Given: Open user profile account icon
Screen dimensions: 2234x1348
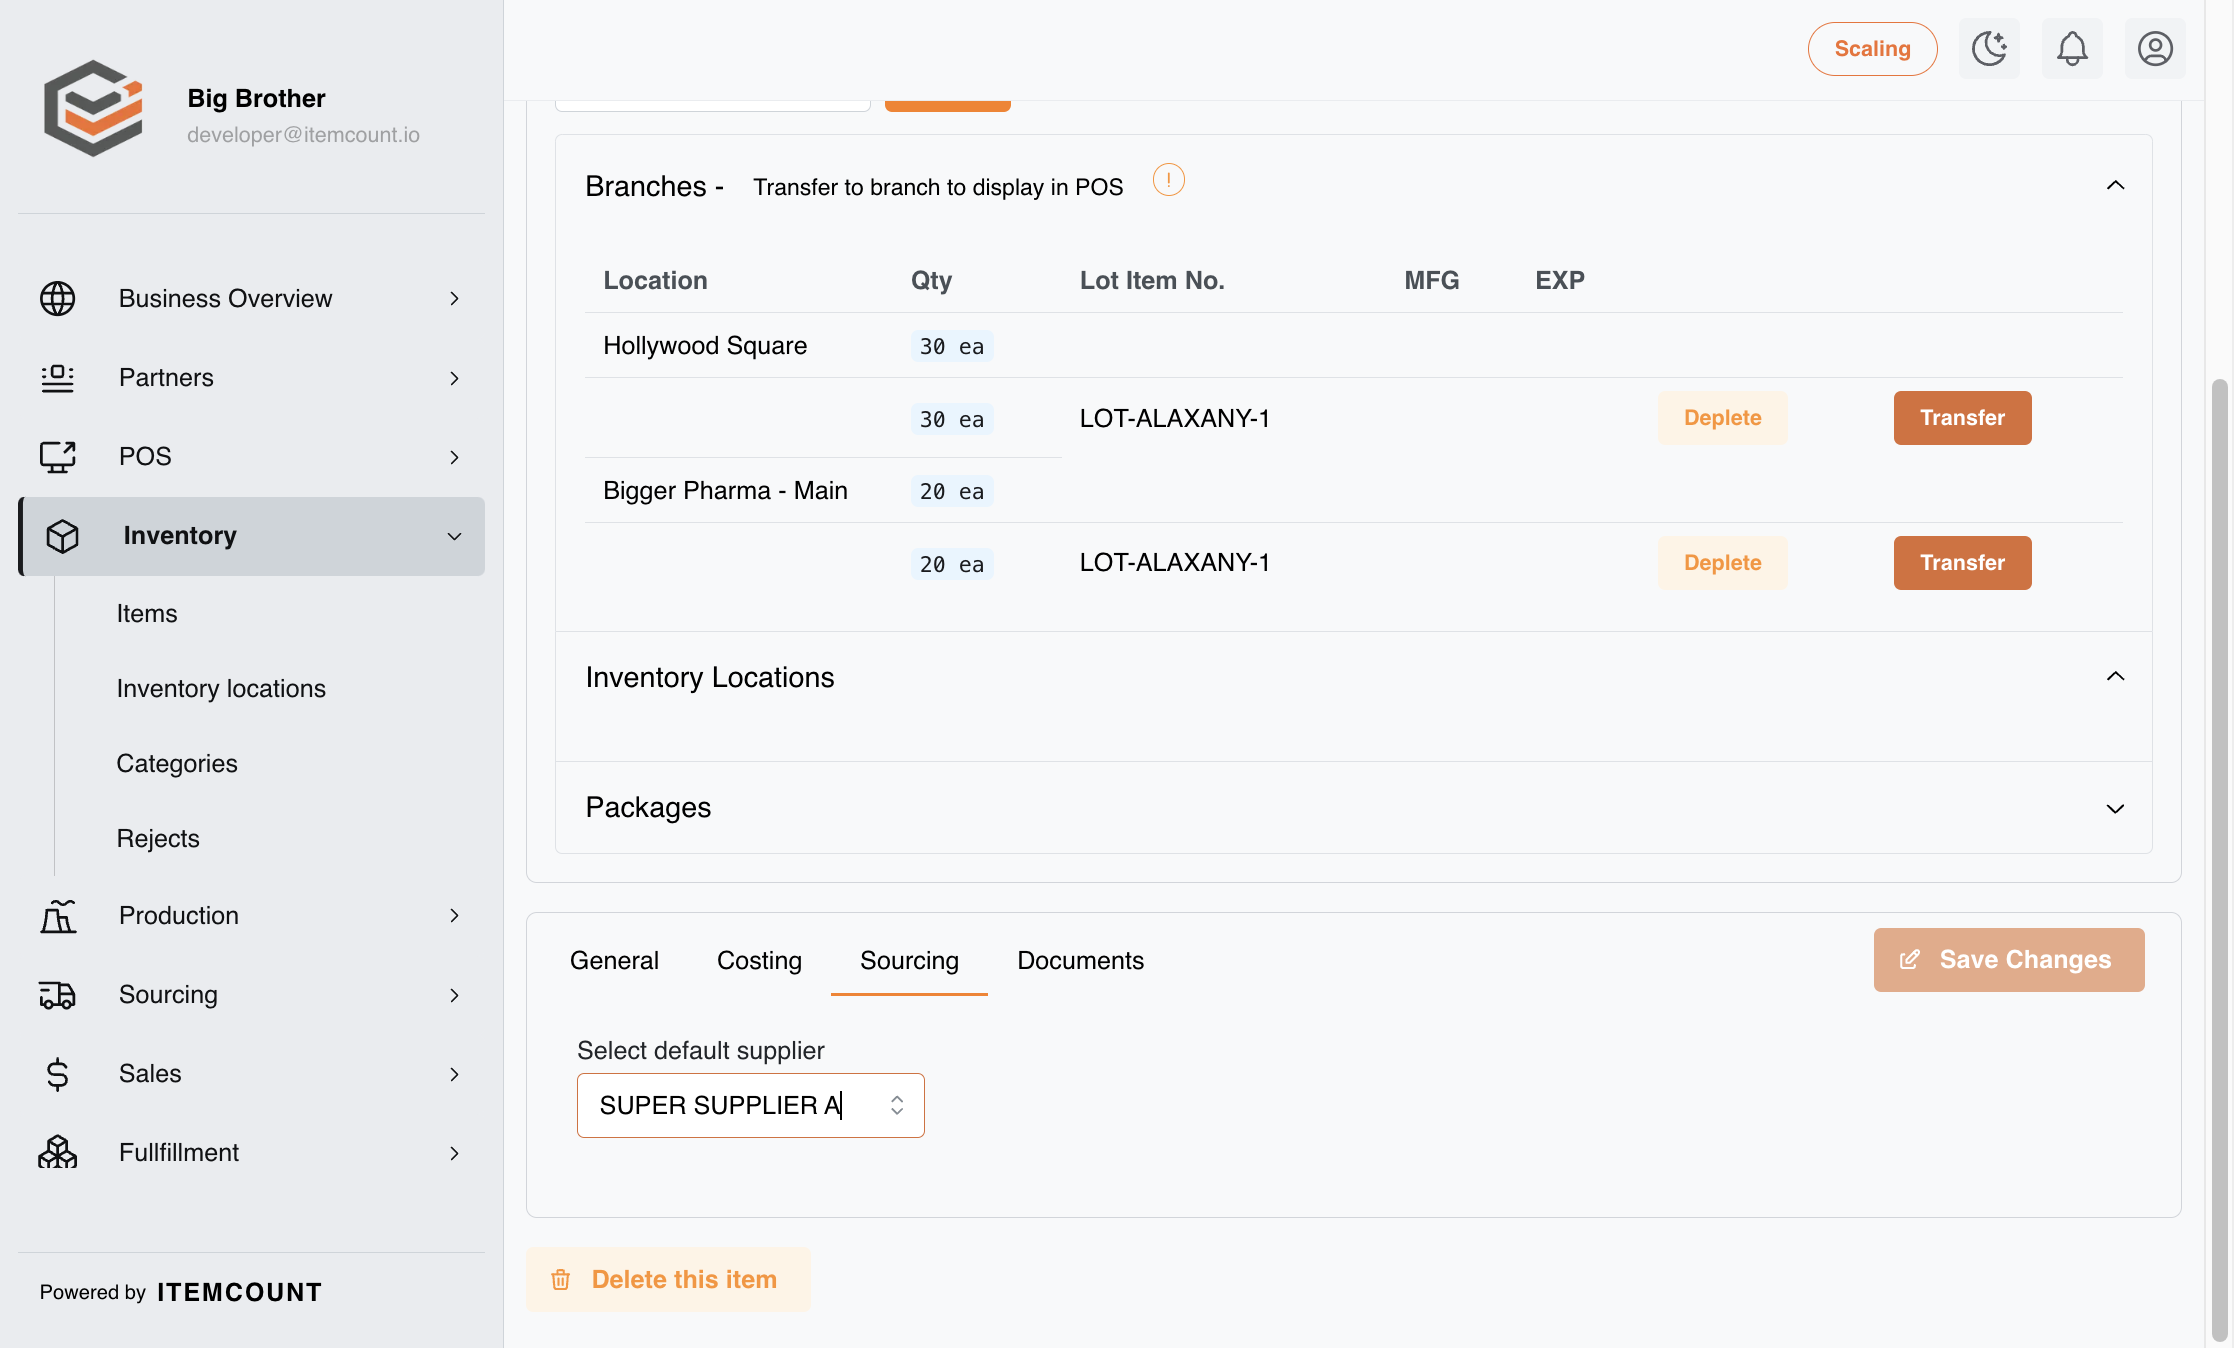Looking at the screenshot, I should 2155,48.
